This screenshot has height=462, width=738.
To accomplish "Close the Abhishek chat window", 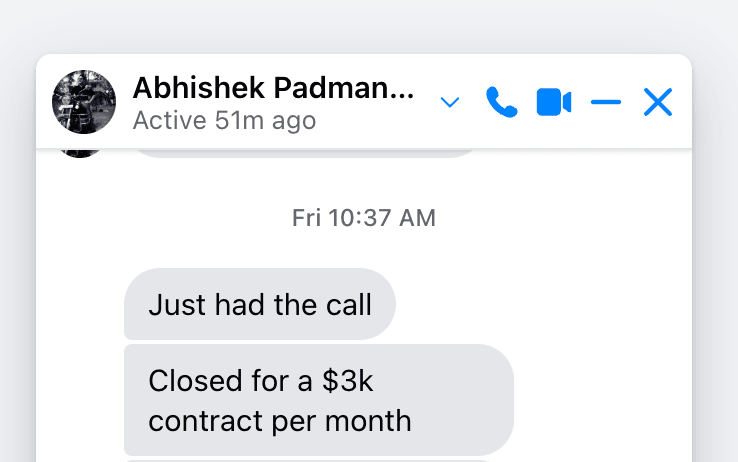I will pyautogui.click(x=658, y=102).
